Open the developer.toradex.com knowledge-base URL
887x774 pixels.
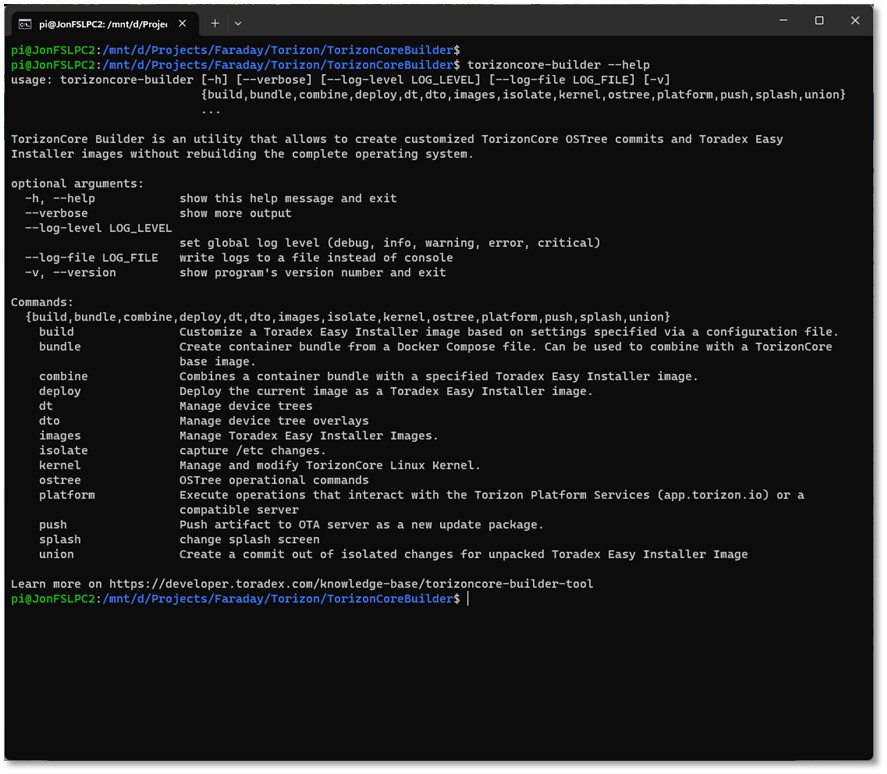point(351,584)
